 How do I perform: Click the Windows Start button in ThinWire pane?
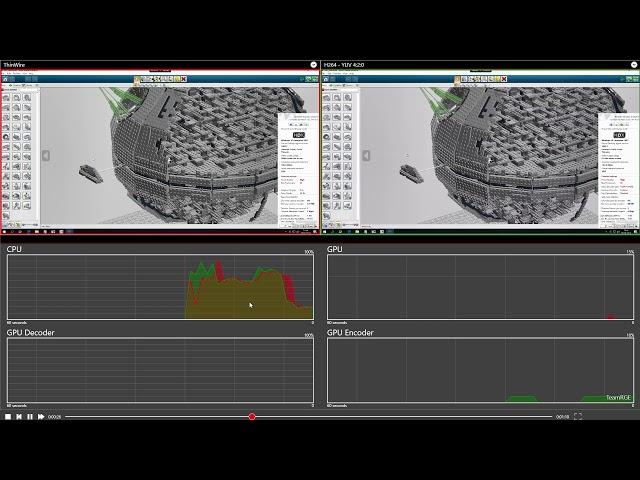(x=5, y=231)
